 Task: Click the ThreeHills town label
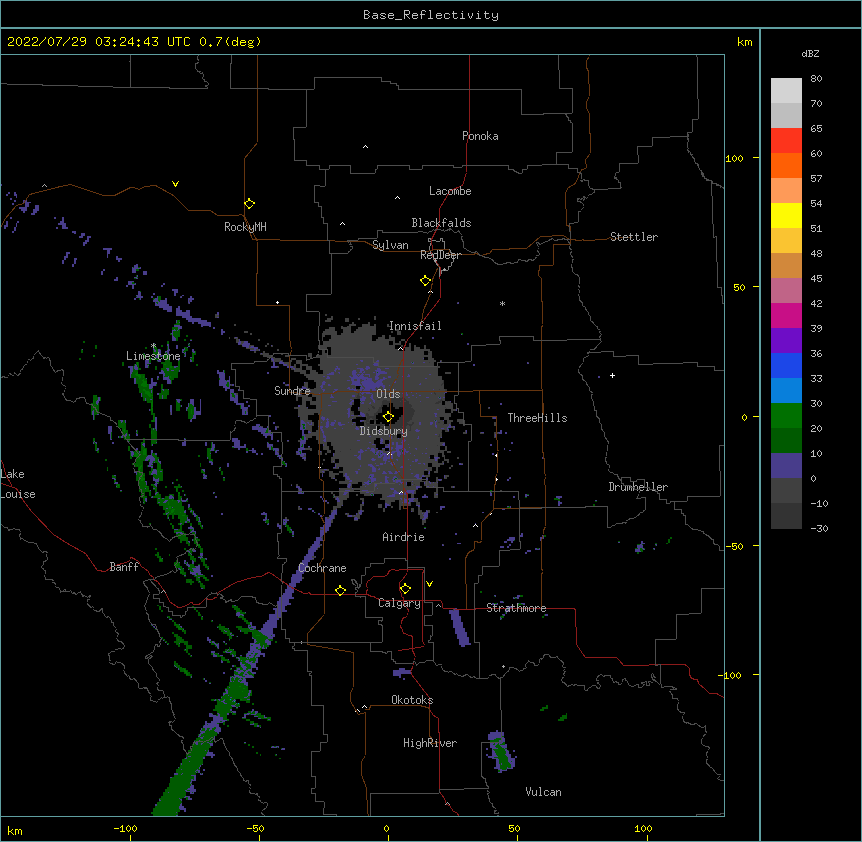point(537,418)
